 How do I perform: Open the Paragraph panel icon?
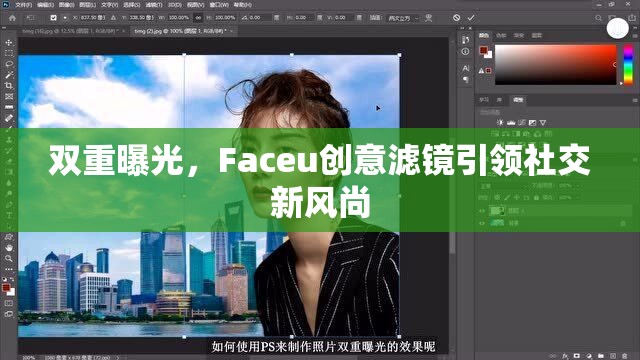(466, 80)
